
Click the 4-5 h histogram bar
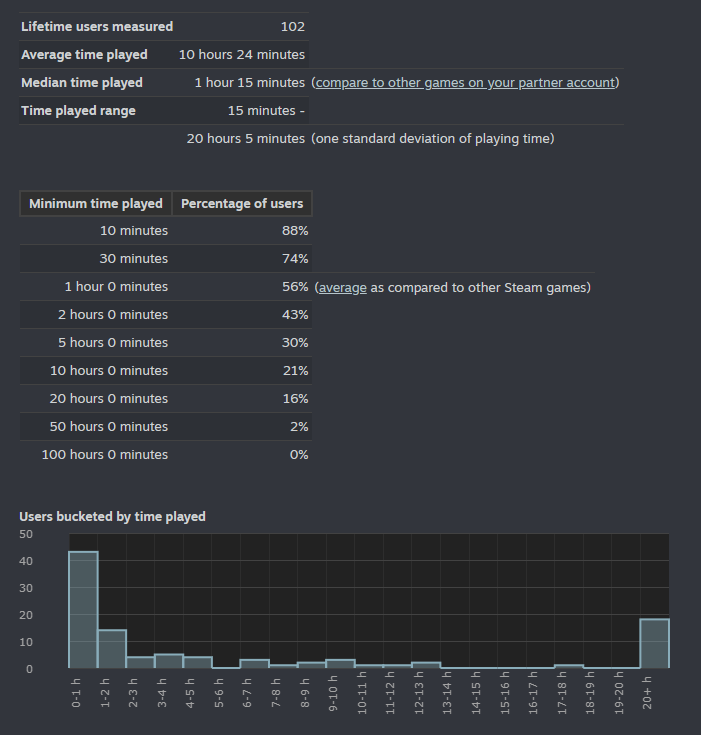point(197,662)
